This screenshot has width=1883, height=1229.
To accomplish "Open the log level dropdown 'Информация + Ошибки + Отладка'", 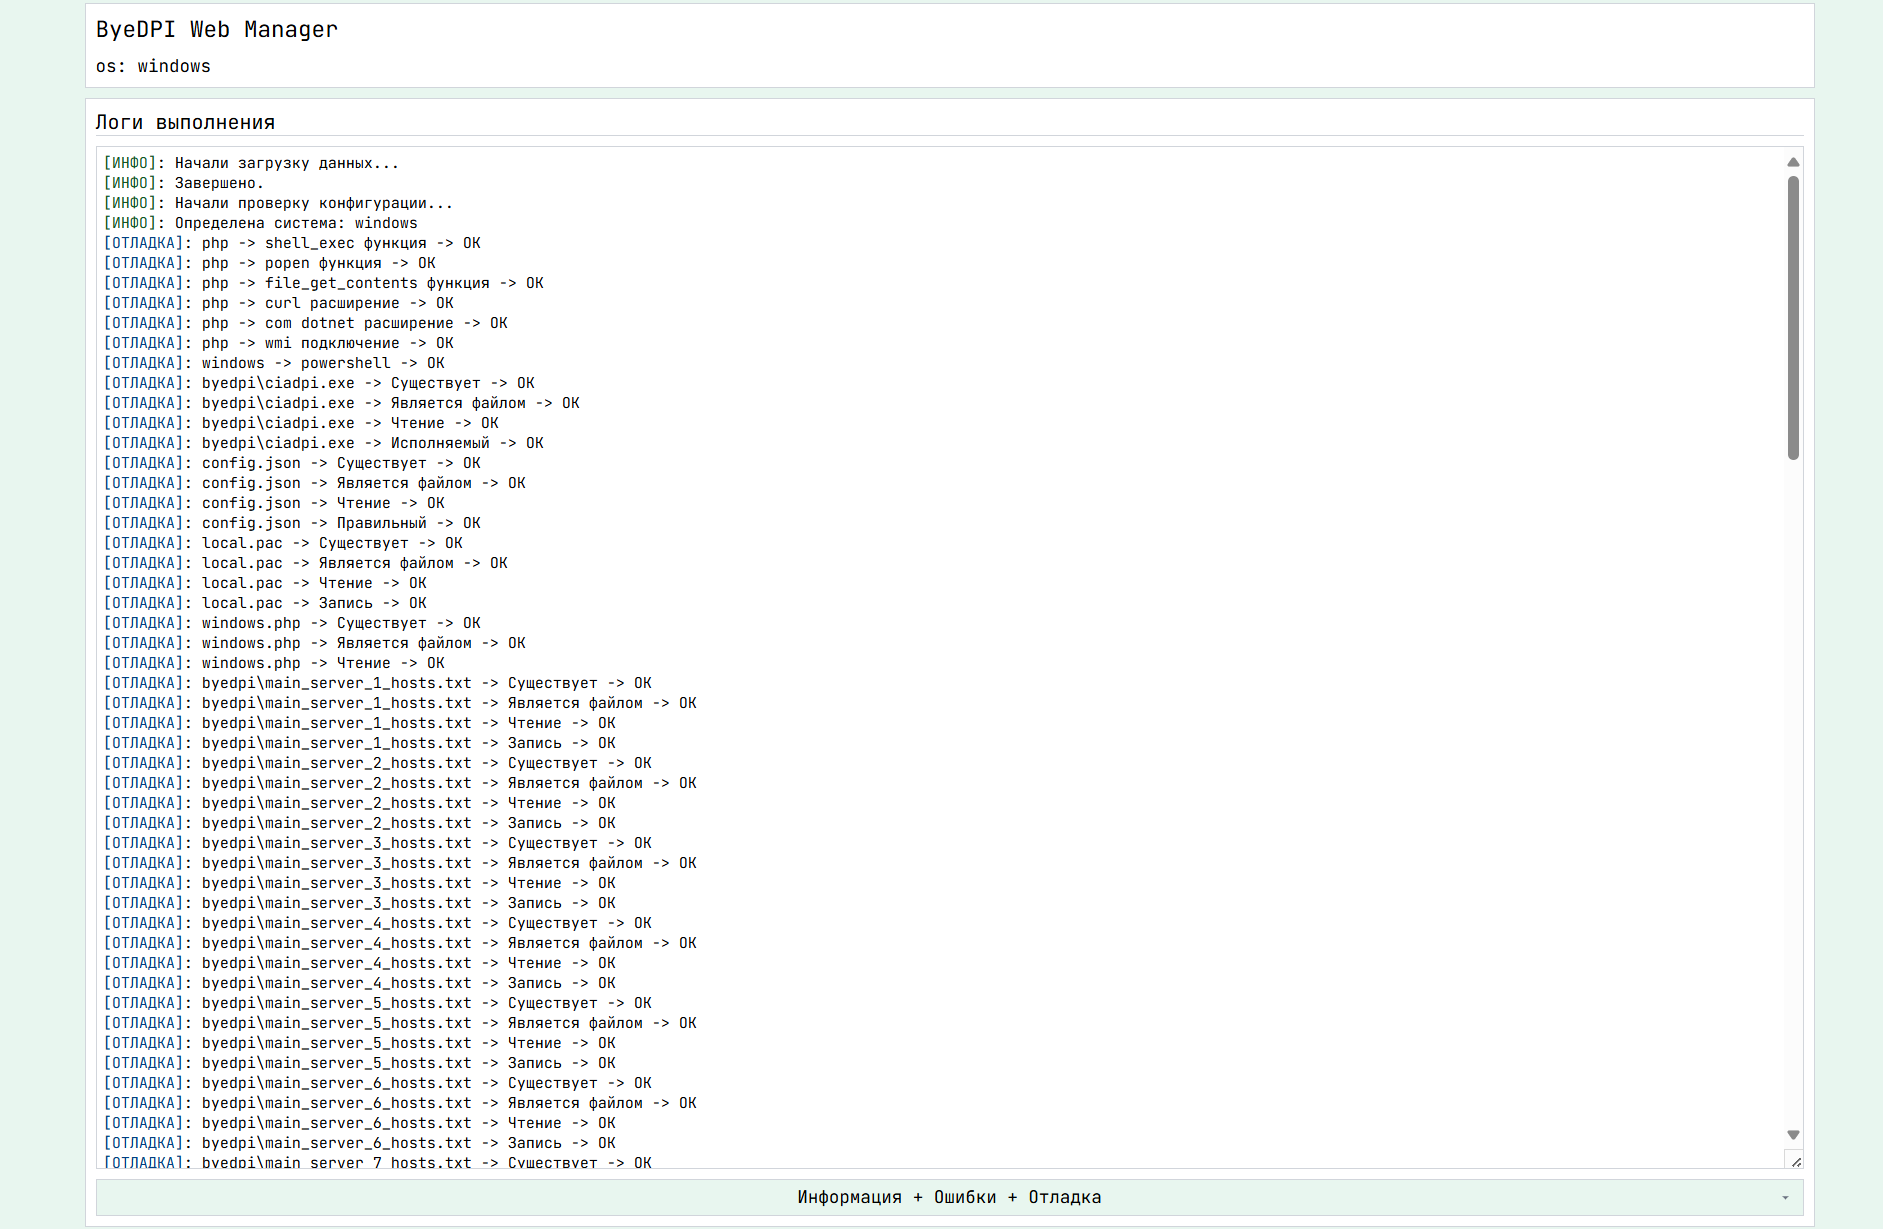I will coord(949,1197).
